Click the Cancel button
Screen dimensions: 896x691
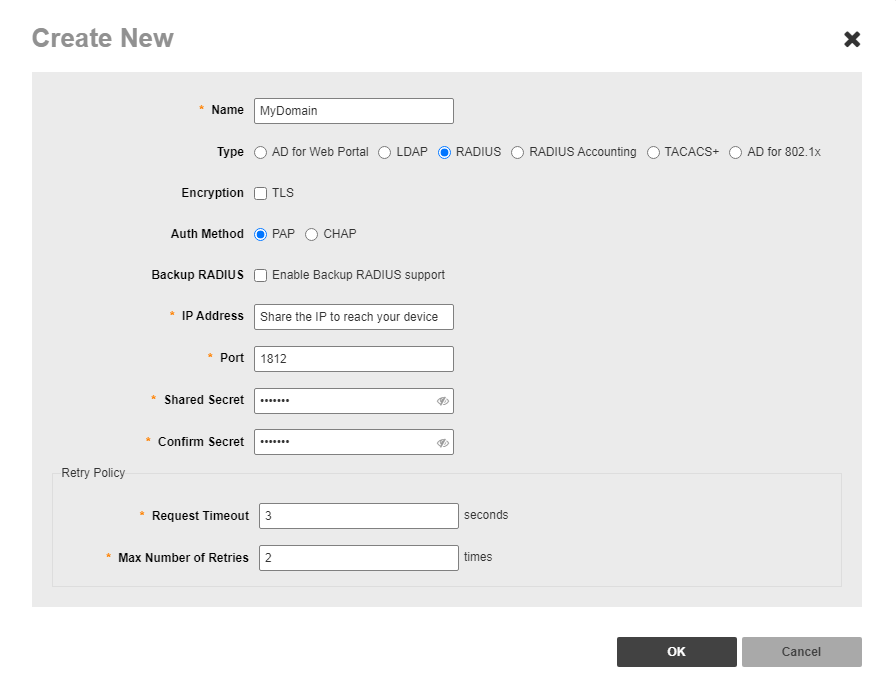[801, 652]
